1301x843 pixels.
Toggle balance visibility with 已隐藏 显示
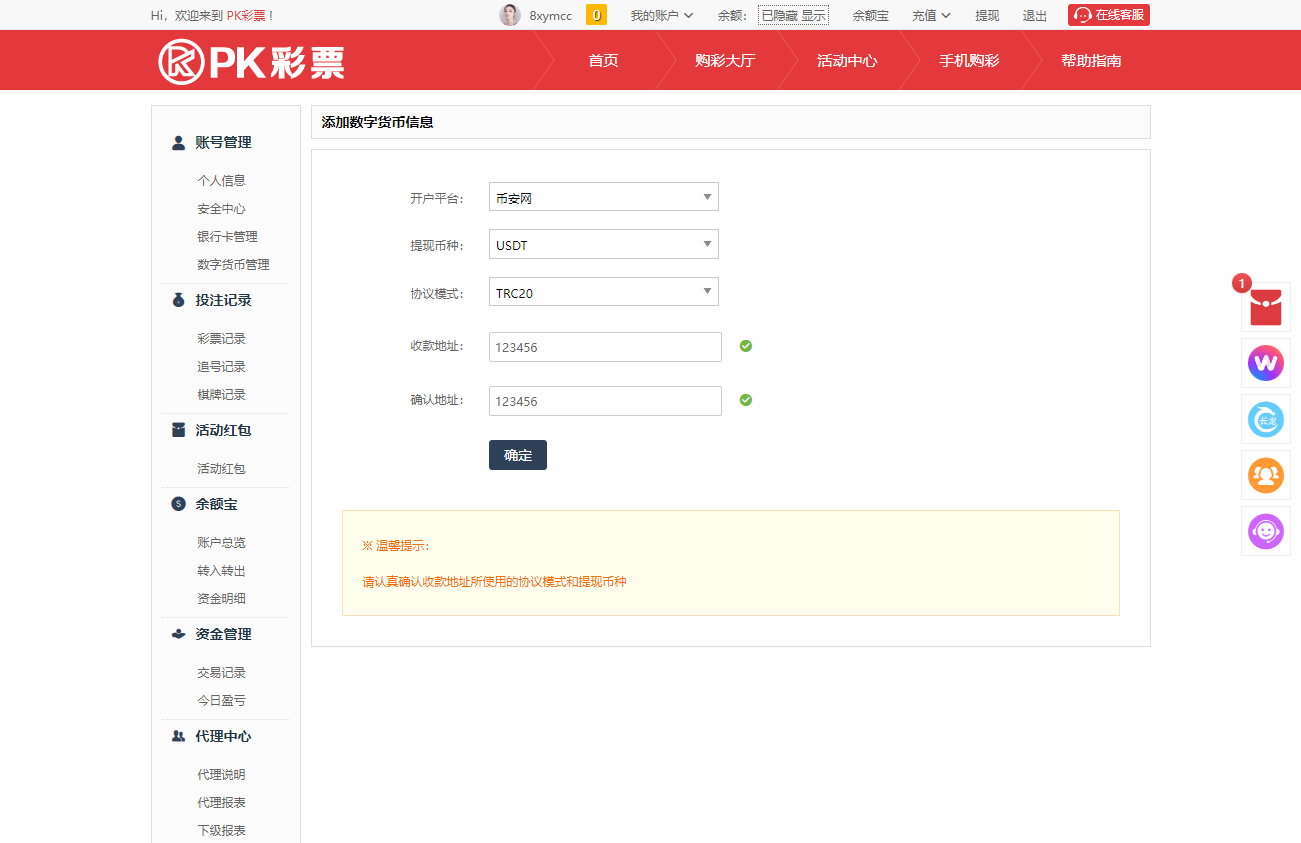coord(793,15)
